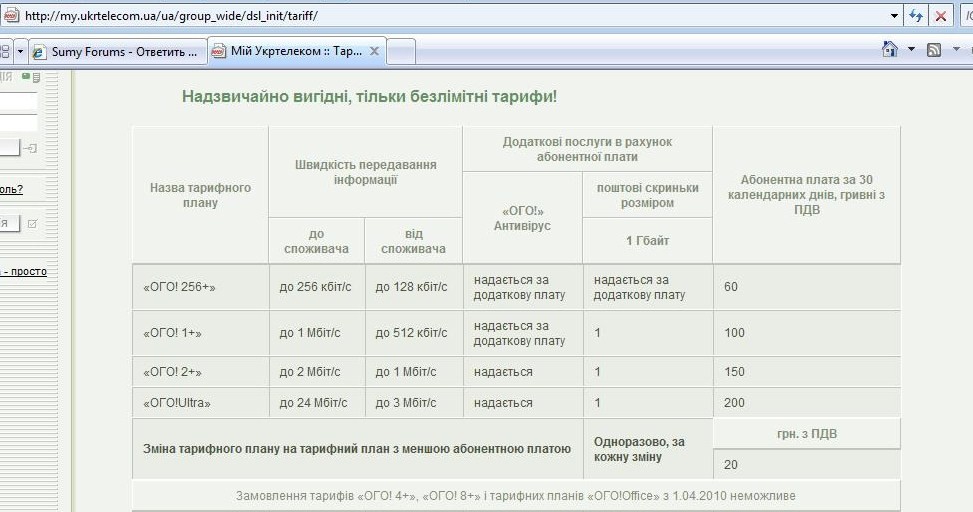Click the forgot password link in sidebar

click(x=11, y=188)
